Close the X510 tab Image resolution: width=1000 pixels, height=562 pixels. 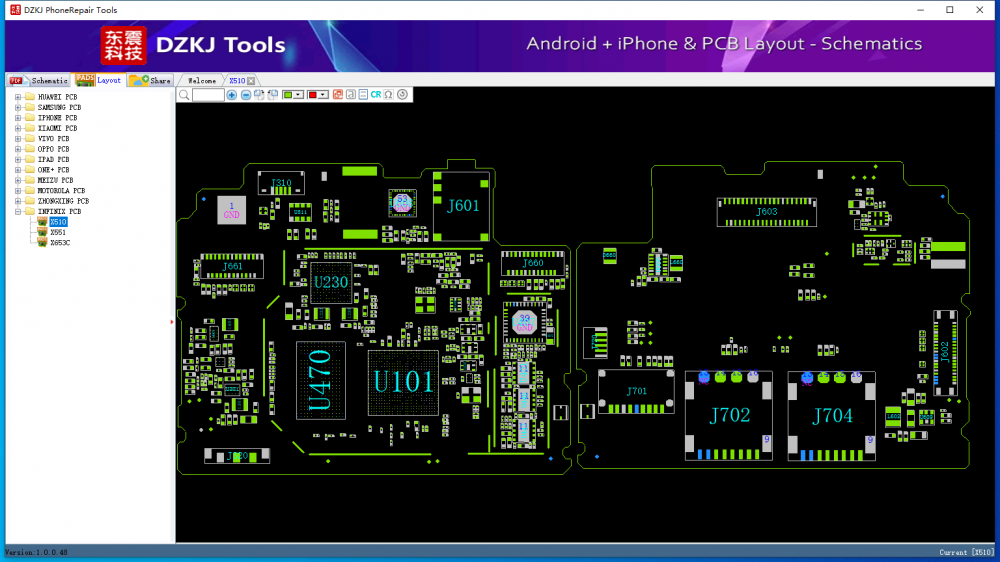(x=251, y=81)
